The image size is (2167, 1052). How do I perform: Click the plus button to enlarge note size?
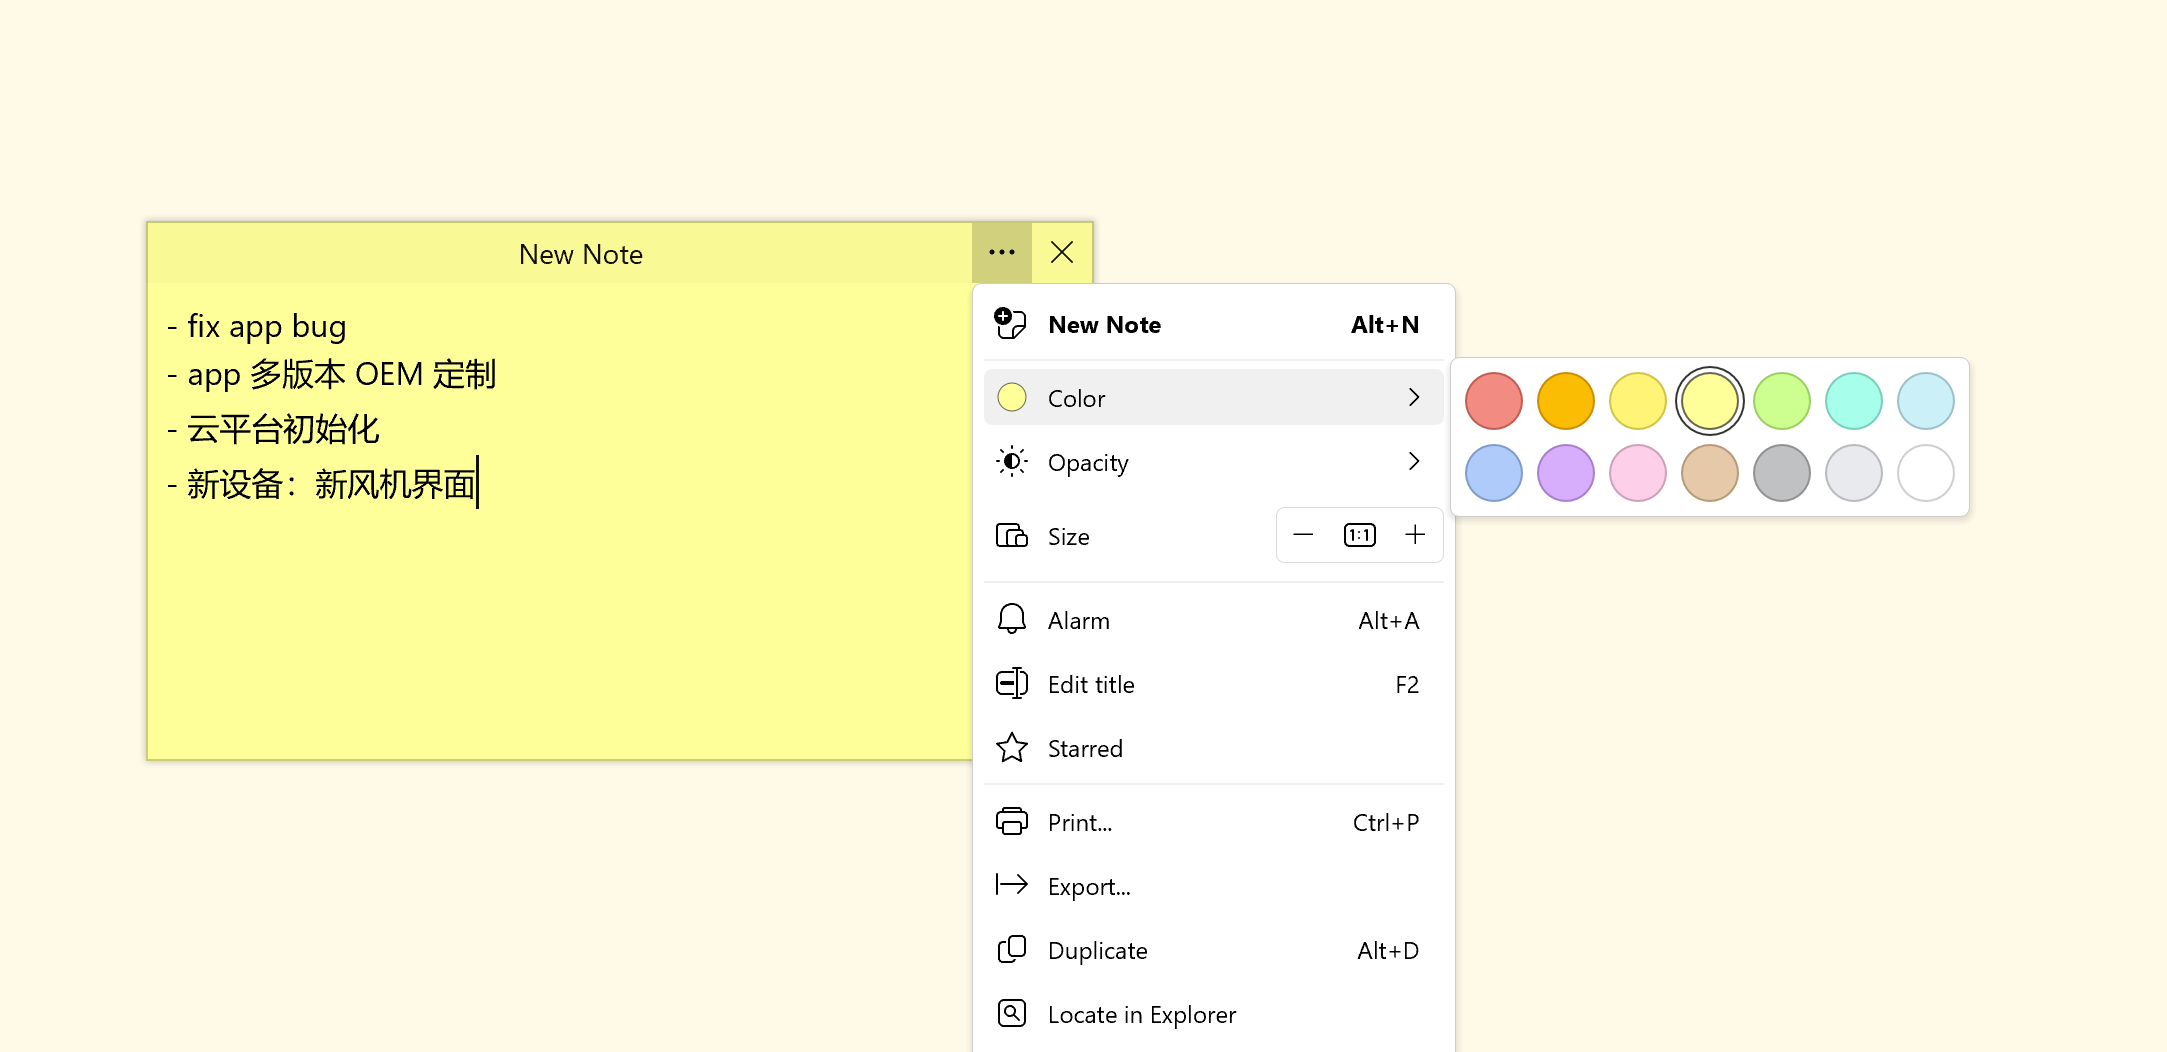(x=1415, y=535)
